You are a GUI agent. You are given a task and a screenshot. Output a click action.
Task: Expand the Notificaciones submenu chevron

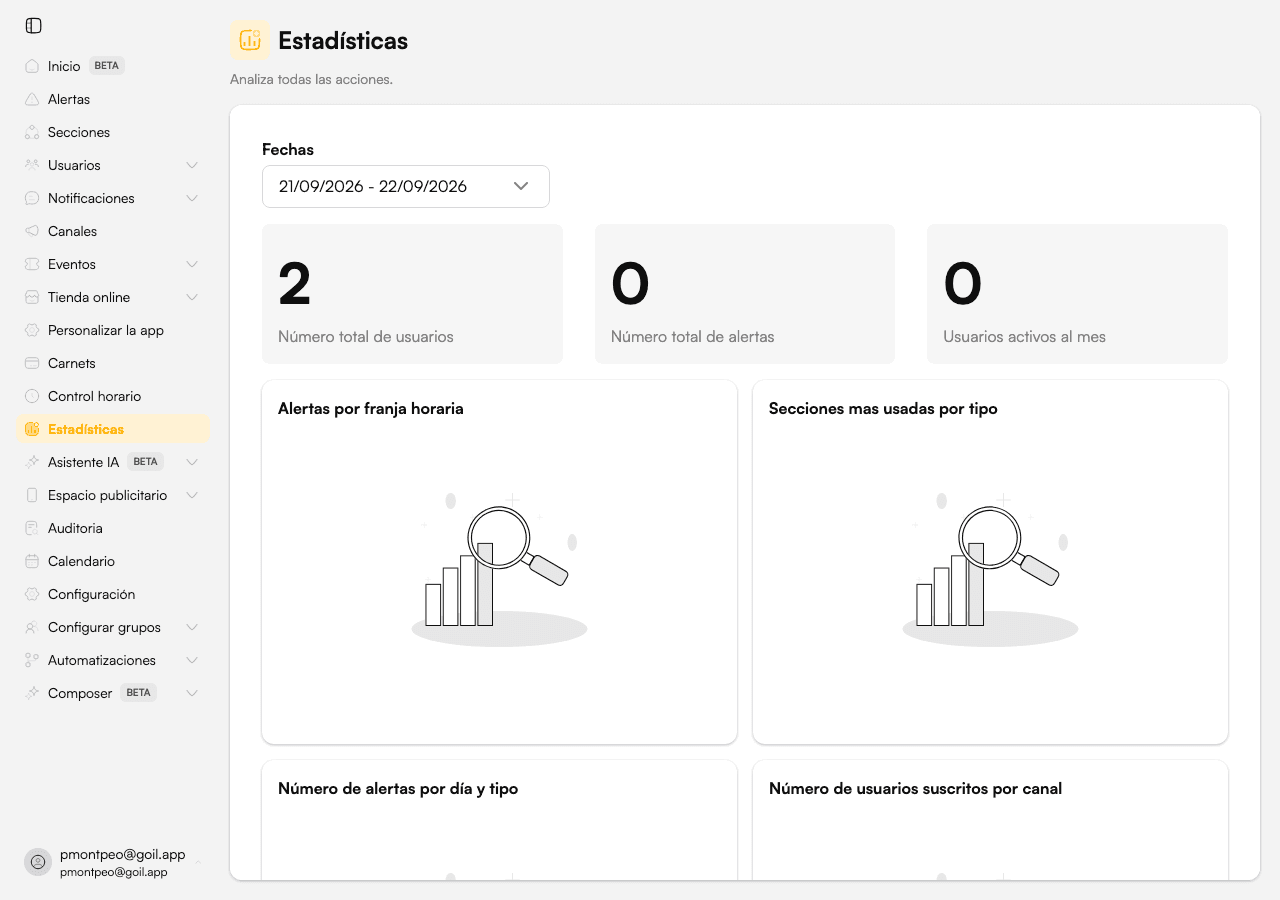point(192,198)
